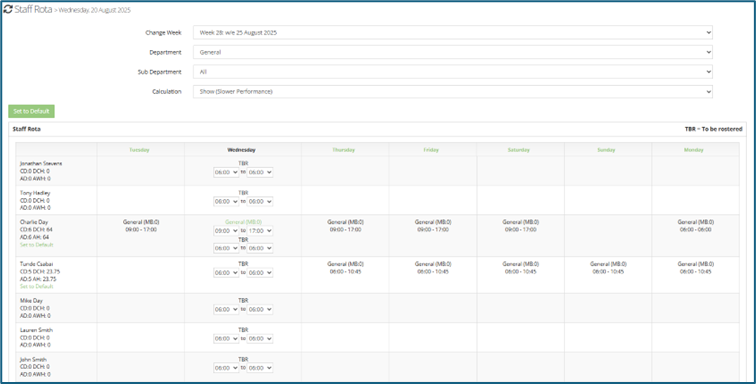
Task: Open John Smith's Wednesday start time dropdown
Action: 226,368
